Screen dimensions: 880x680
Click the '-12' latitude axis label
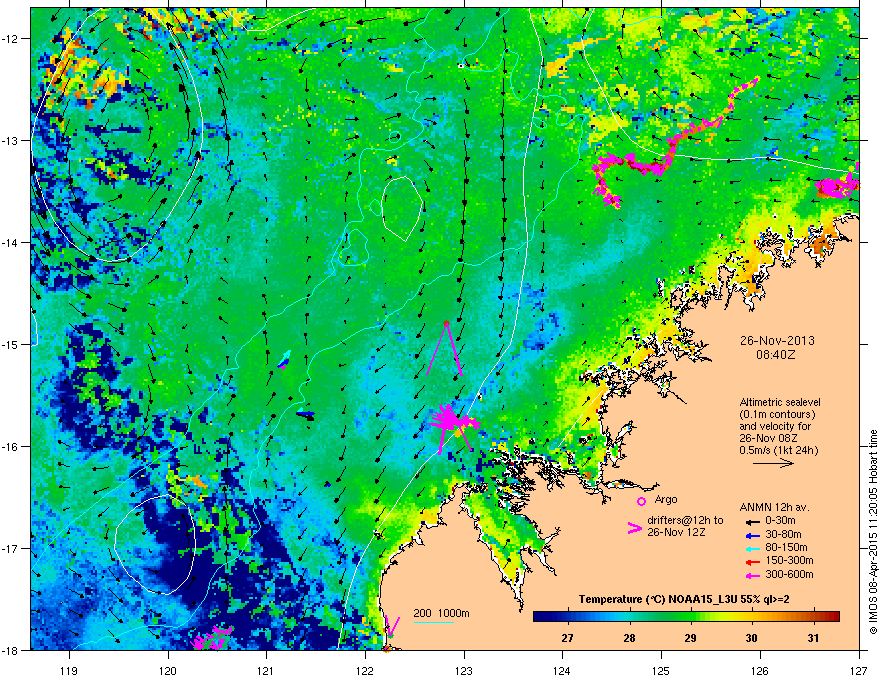tap(11, 39)
